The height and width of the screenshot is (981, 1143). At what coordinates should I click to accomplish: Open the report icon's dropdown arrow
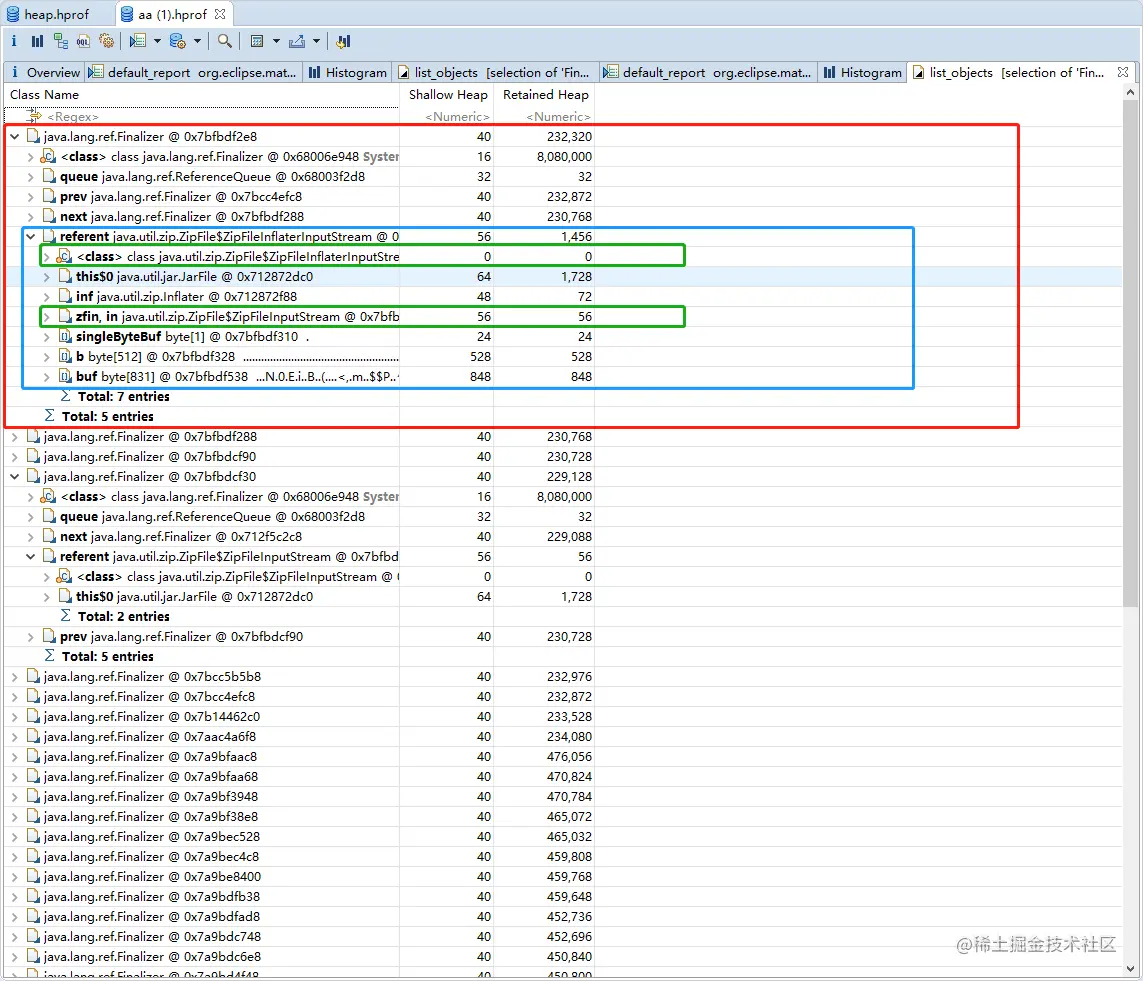pyautogui.click(x=157, y=42)
